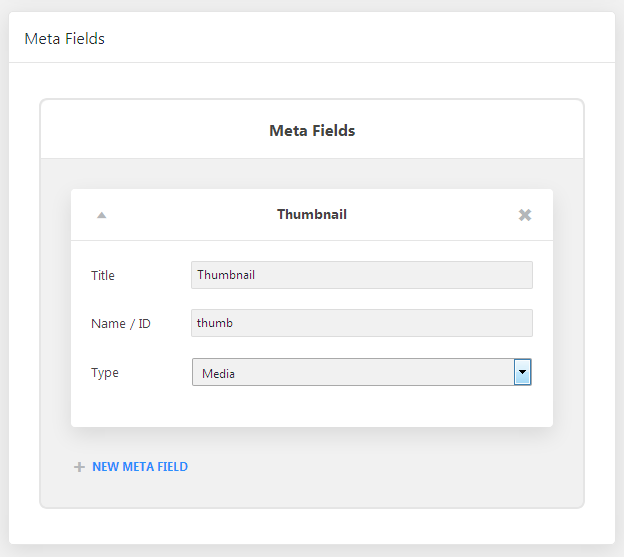The height and width of the screenshot is (557, 624).
Task: Click the Title label
Action: point(103,275)
